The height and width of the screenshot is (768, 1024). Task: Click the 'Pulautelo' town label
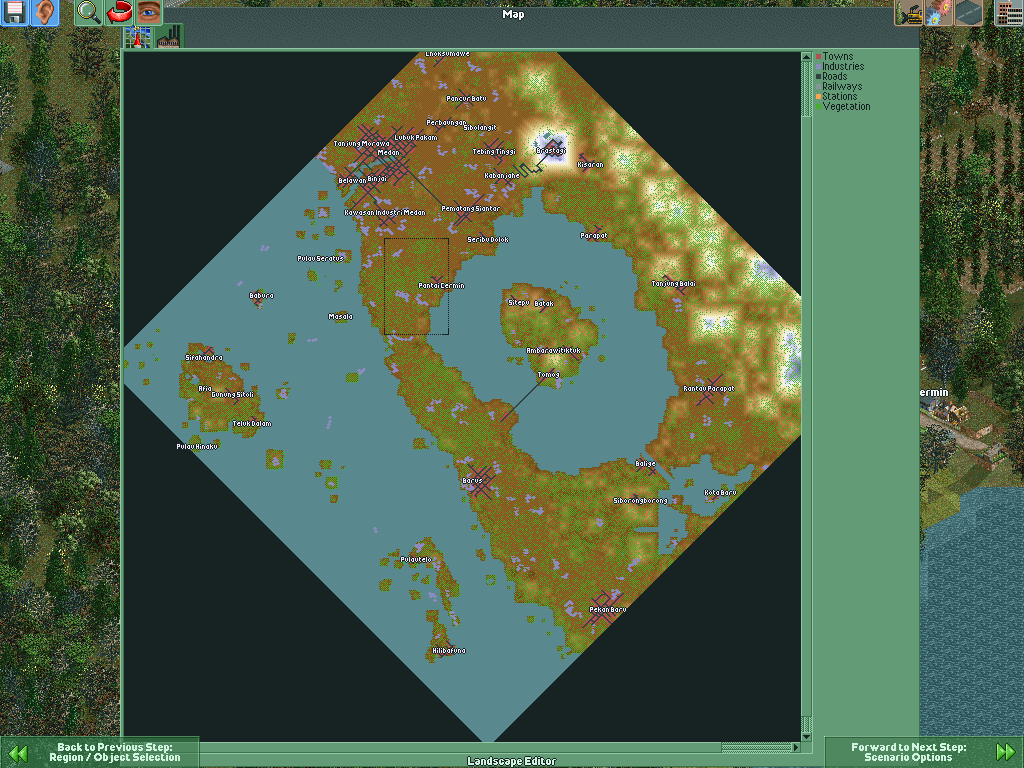pos(416,559)
